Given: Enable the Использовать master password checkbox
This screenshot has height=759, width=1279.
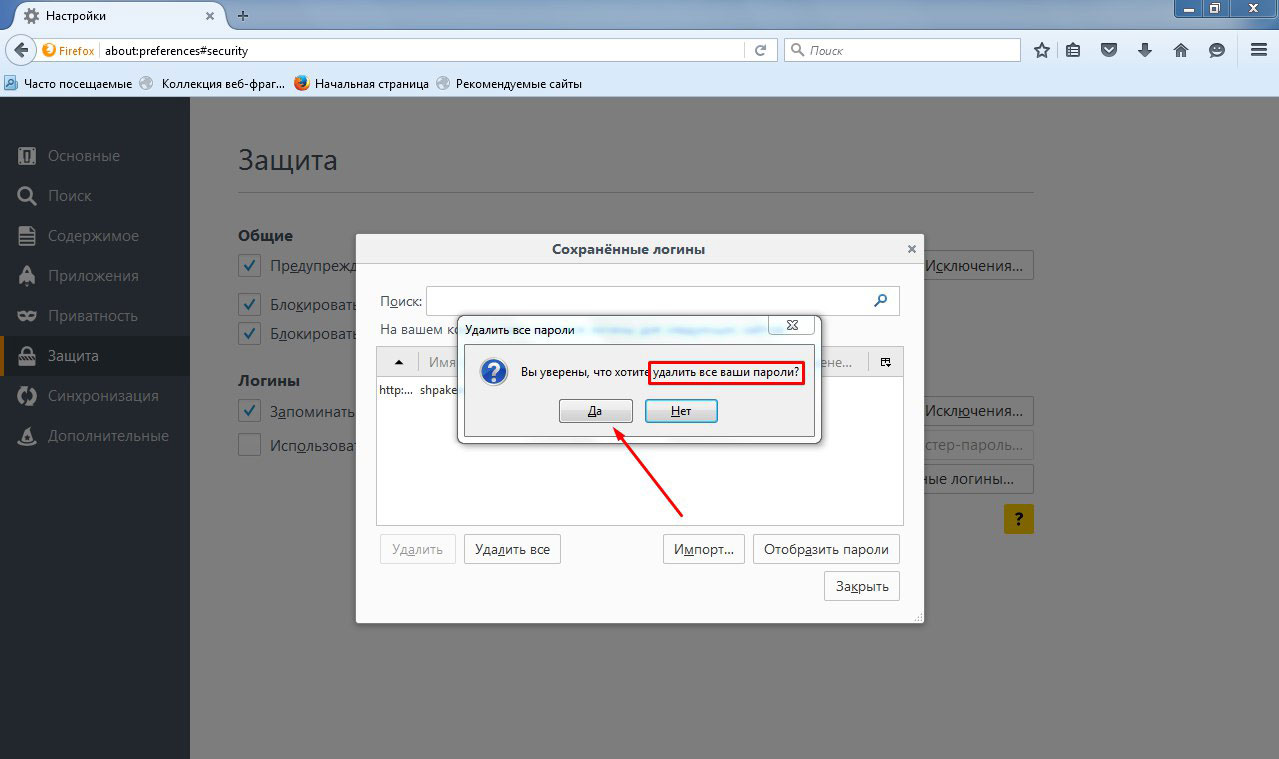Looking at the screenshot, I should (x=249, y=445).
